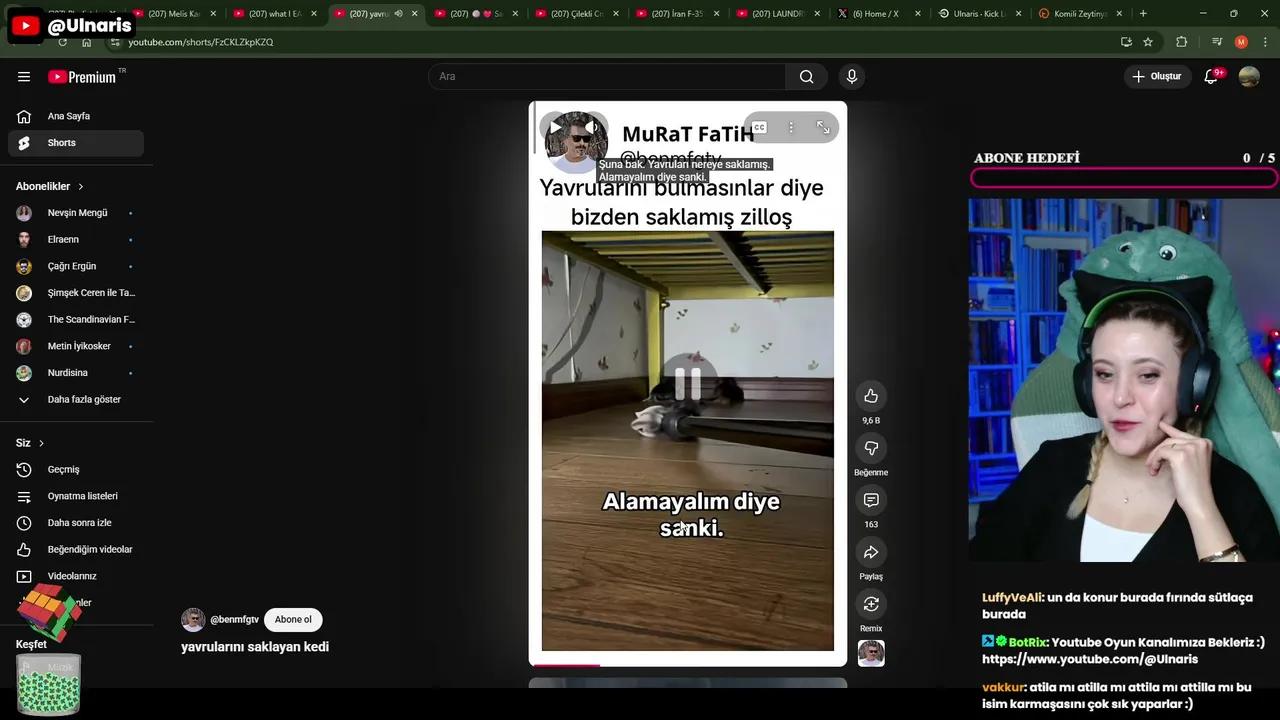The image size is (1280, 720).
Task: Reload the page in browser toolbar
Action: point(63,42)
